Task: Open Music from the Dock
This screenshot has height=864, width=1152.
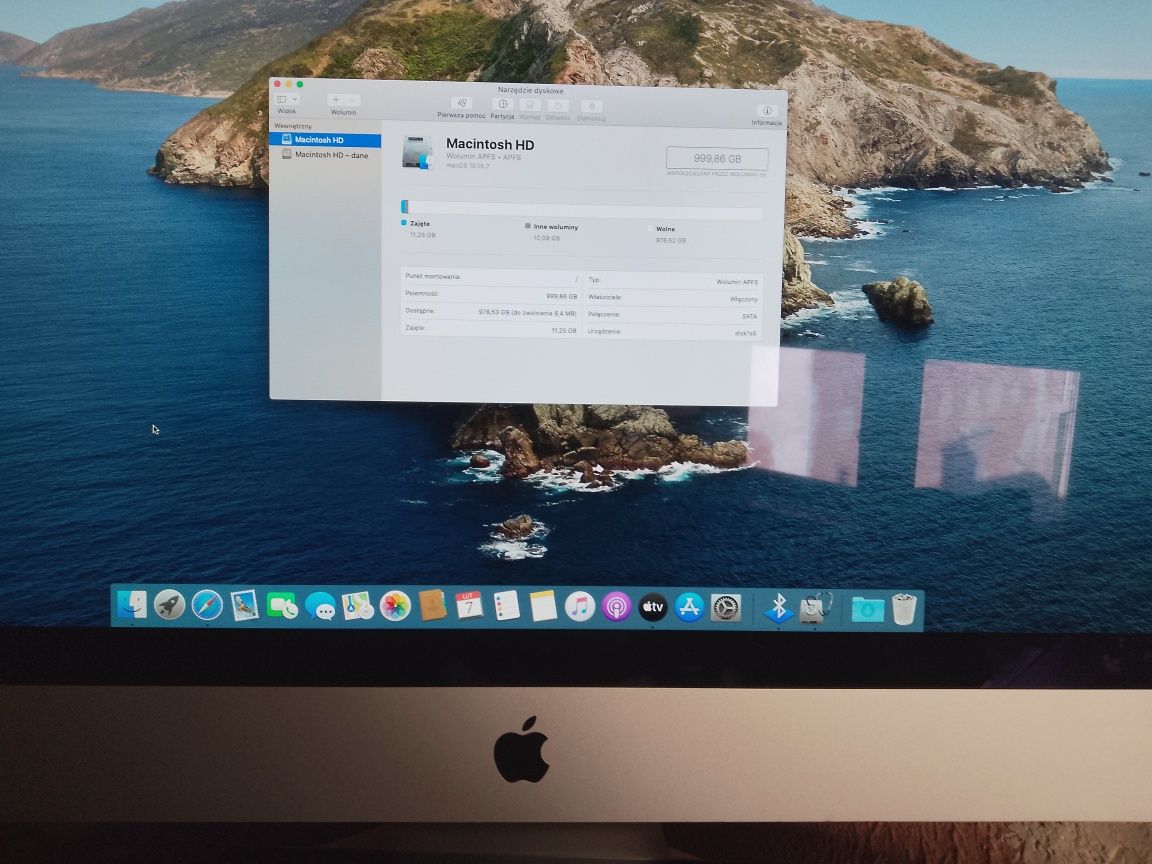Action: click(580, 608)
